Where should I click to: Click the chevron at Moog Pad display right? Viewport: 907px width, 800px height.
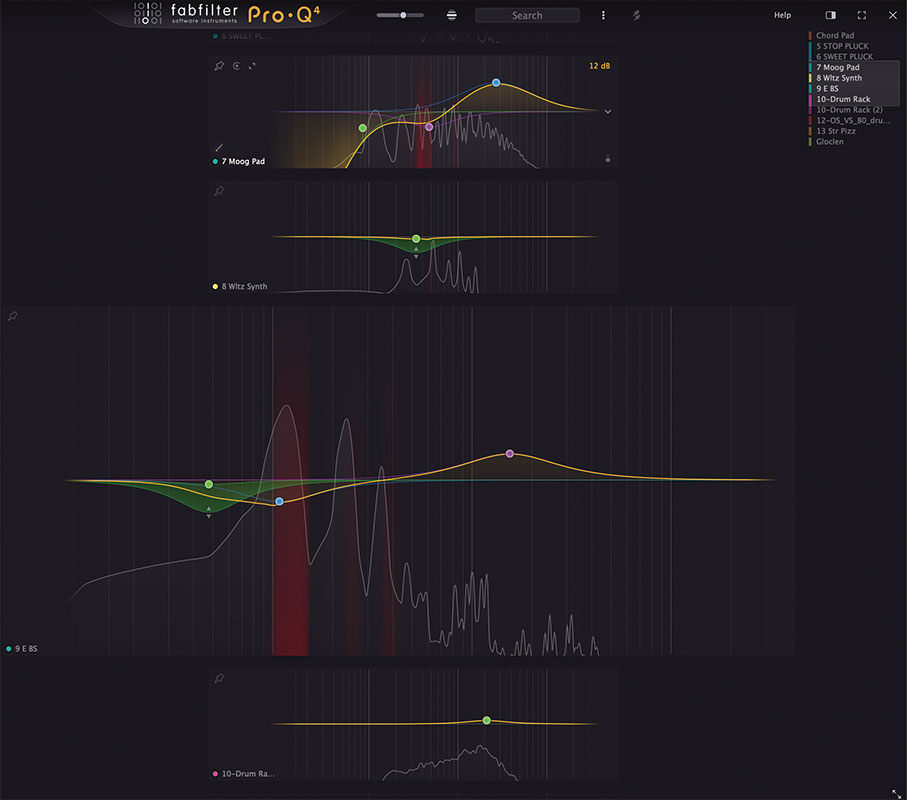[x=608, y=111]
